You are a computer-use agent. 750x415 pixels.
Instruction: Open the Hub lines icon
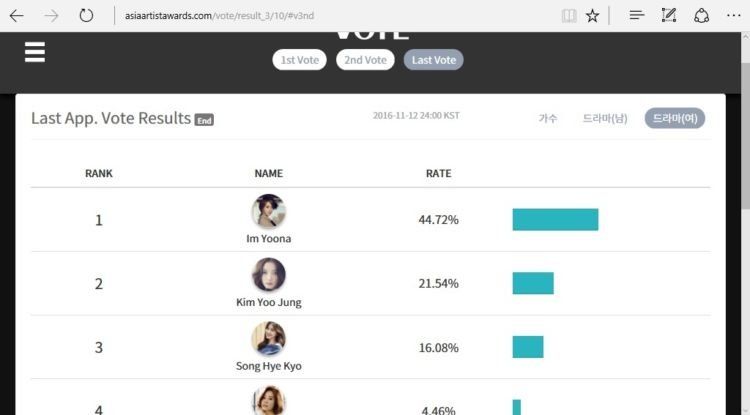(637, 15)
